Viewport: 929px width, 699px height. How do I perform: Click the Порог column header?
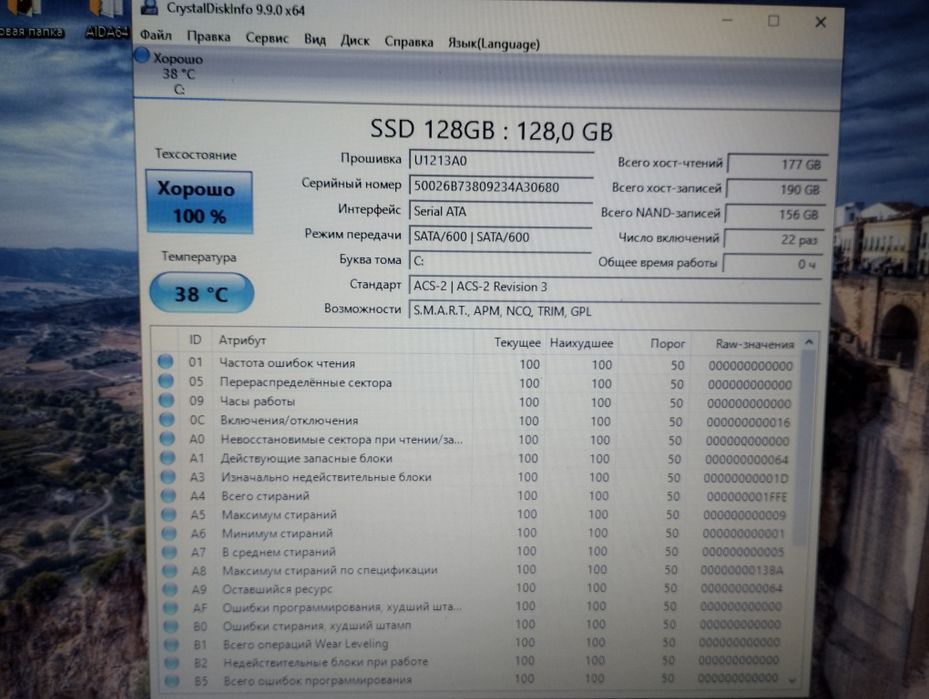click(667, 344)
